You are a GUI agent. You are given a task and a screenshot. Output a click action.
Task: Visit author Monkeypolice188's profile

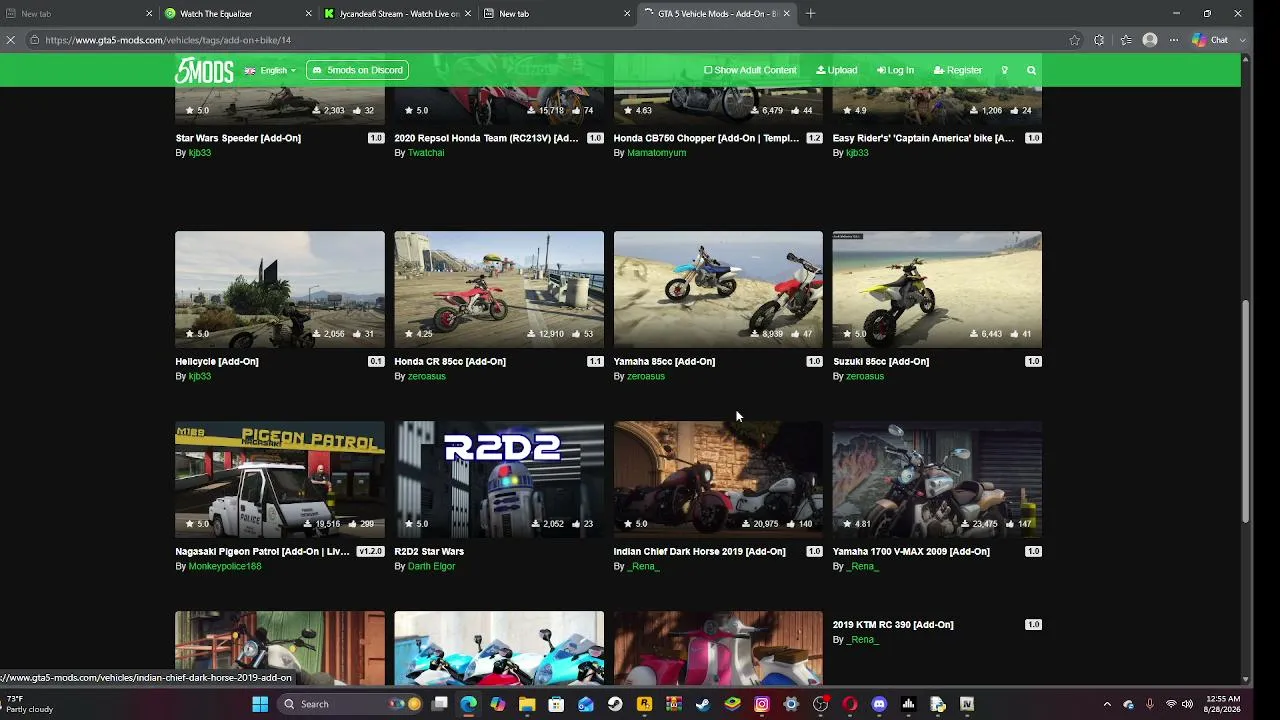pos(225,567)
